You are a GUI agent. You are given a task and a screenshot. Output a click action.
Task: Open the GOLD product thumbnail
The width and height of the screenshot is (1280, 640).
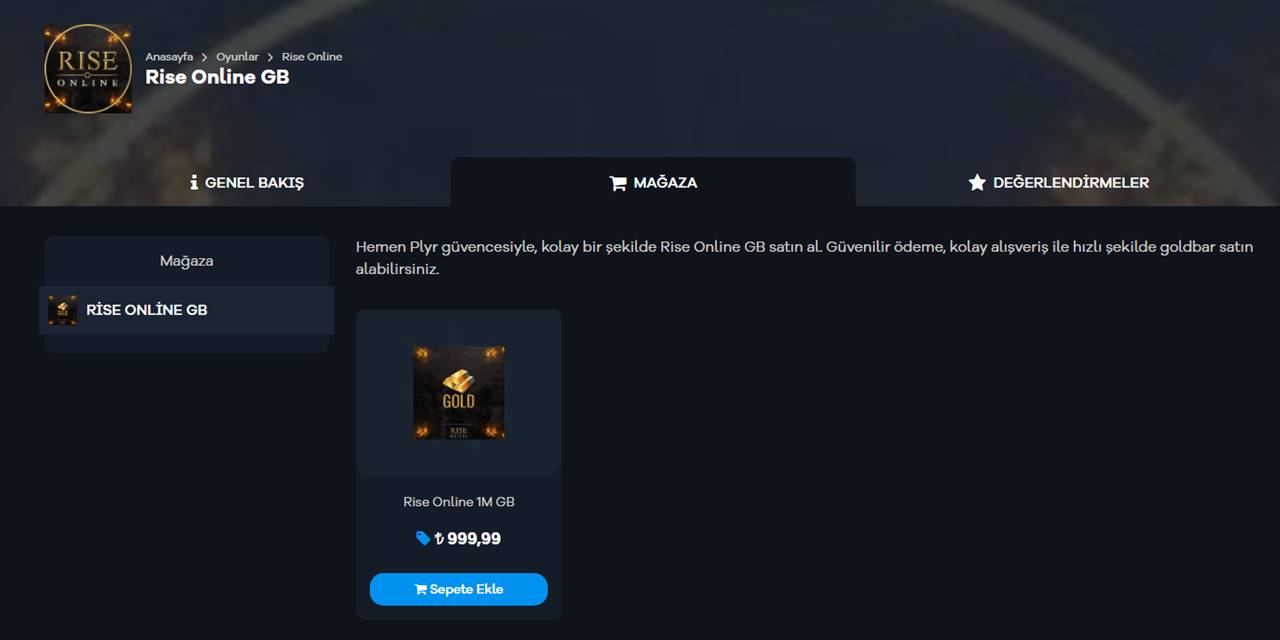click(459, 393)
